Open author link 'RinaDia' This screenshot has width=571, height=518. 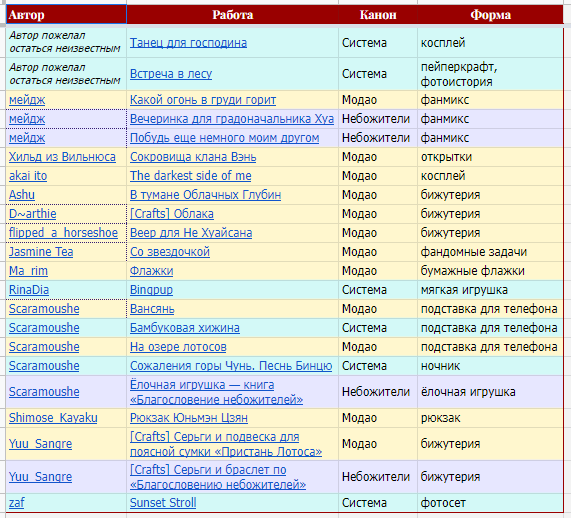[29, 290]
